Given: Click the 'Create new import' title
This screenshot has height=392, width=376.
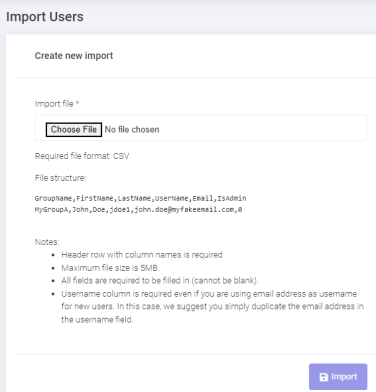Looking at the screenshot, I should click(74, 56).
